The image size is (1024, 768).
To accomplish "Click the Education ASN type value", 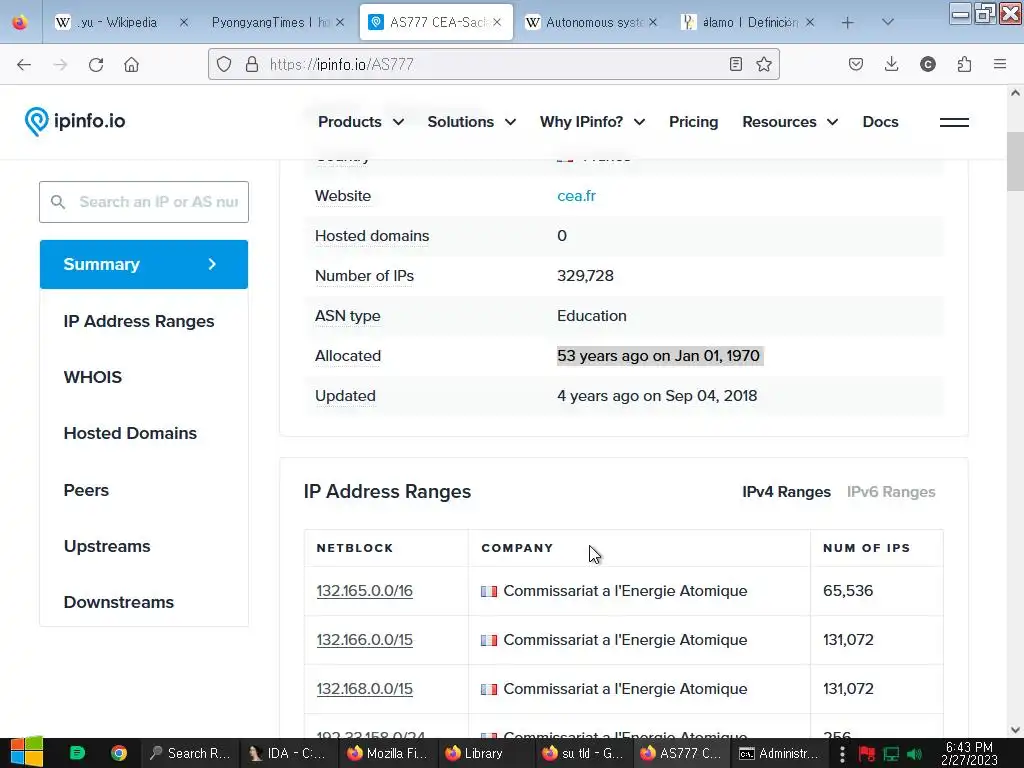I will [x=592, y=316].
